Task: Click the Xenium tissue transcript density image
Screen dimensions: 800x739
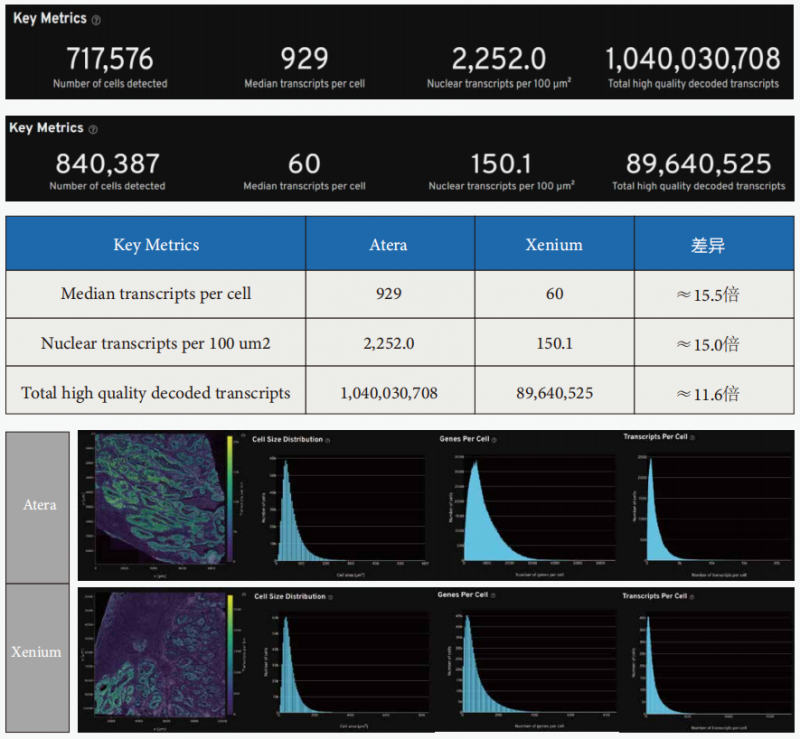Action: pos(161,655)
